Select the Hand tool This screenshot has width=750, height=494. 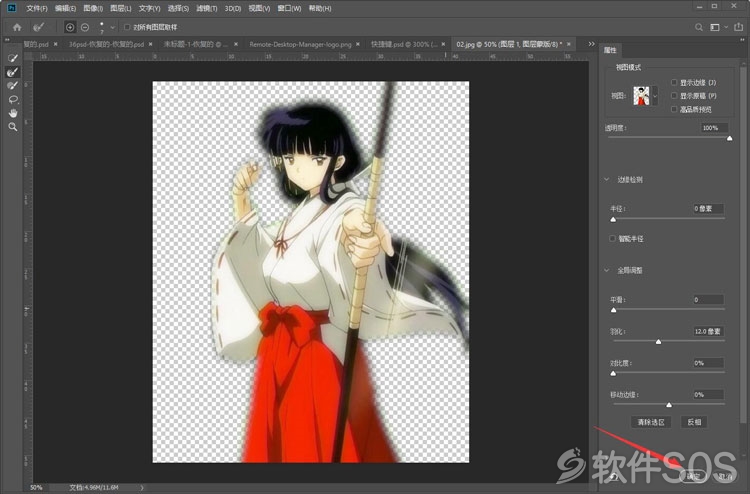pos(13,113)
